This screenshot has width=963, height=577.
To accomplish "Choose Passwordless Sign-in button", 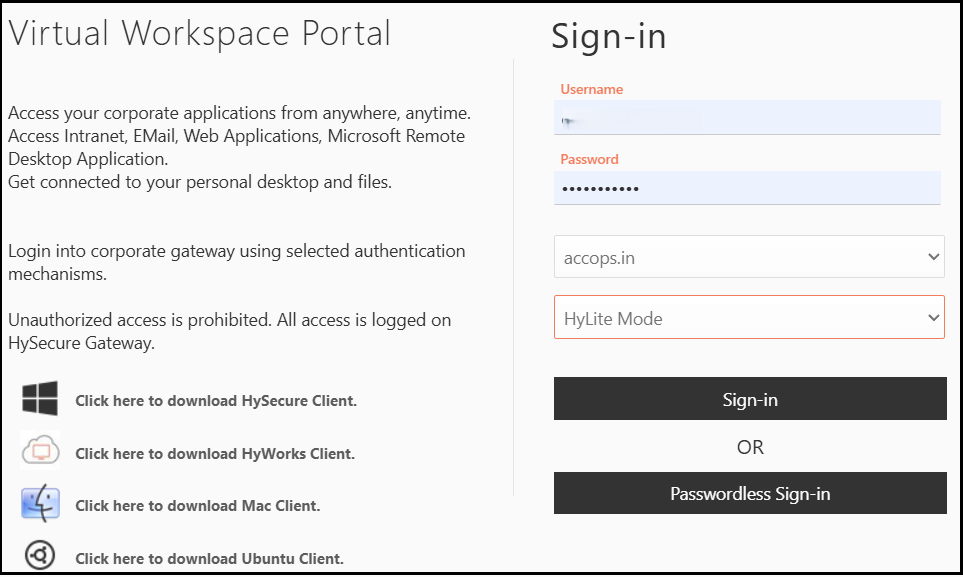I will [x=750, y=493].
